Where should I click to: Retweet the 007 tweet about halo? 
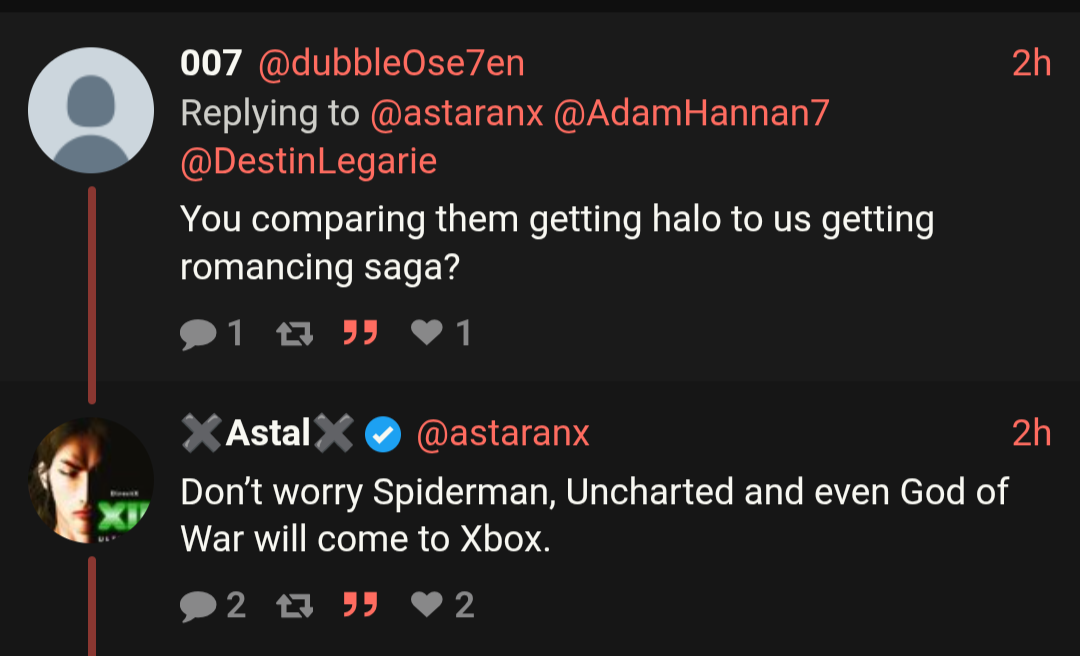[293, 332]
